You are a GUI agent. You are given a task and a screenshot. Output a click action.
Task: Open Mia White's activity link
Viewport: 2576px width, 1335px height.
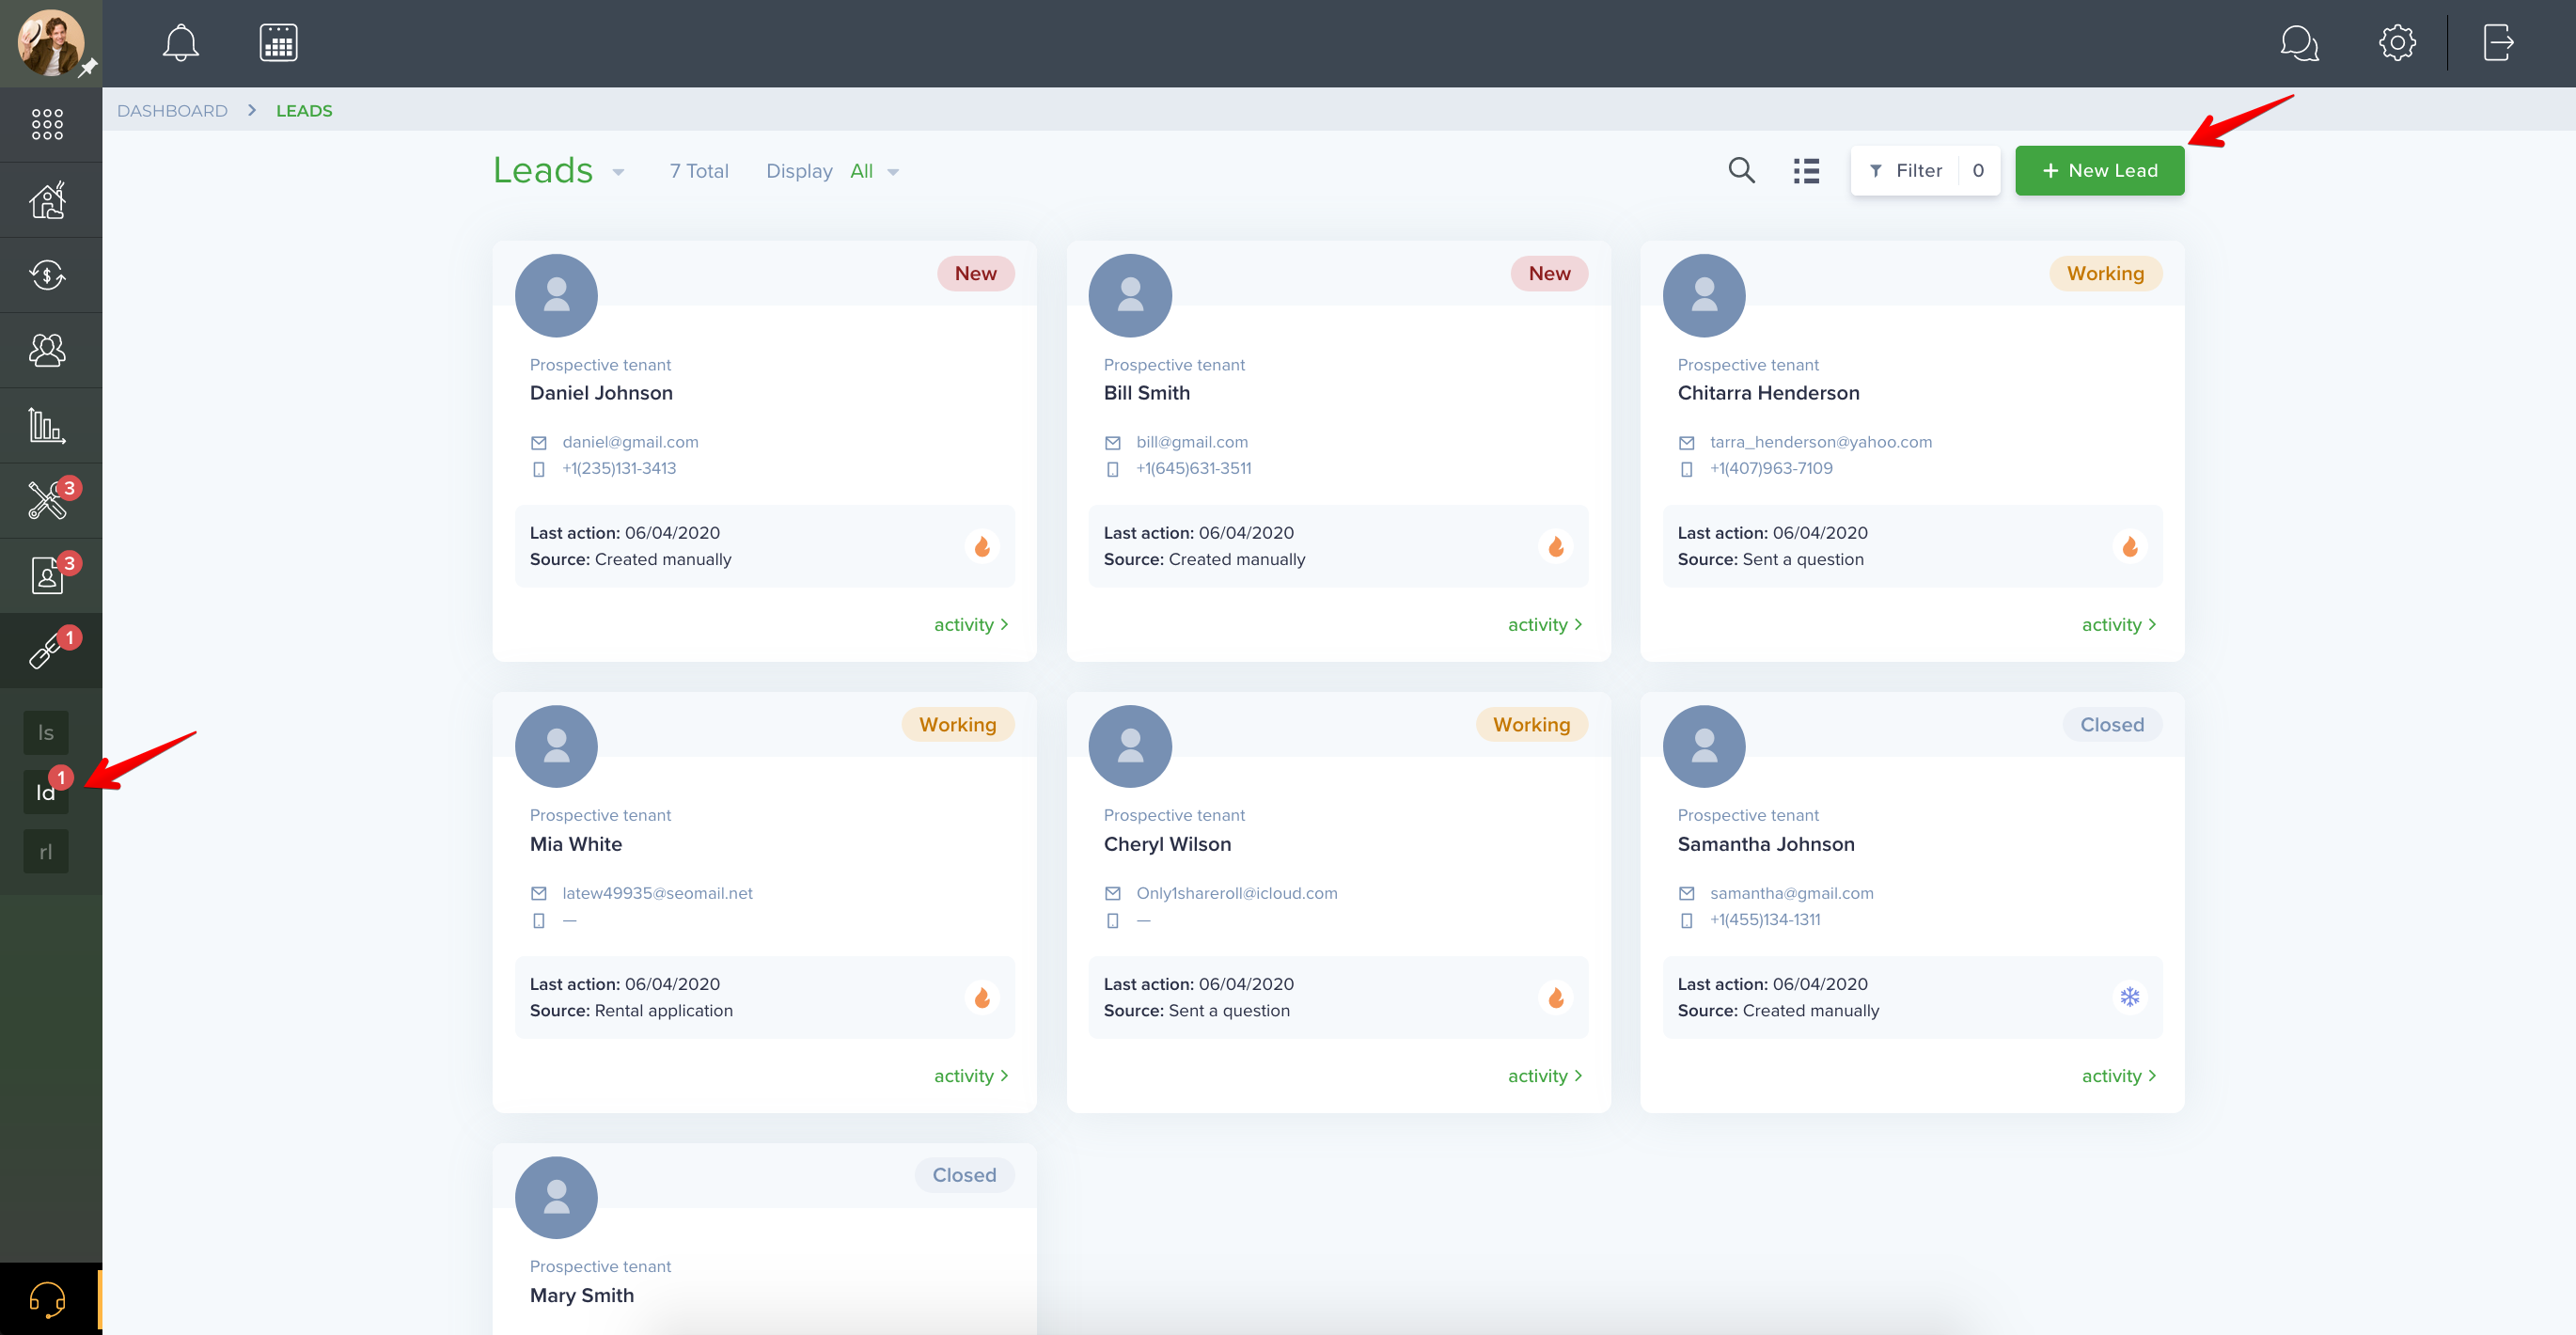click(x=971, y=1076)
